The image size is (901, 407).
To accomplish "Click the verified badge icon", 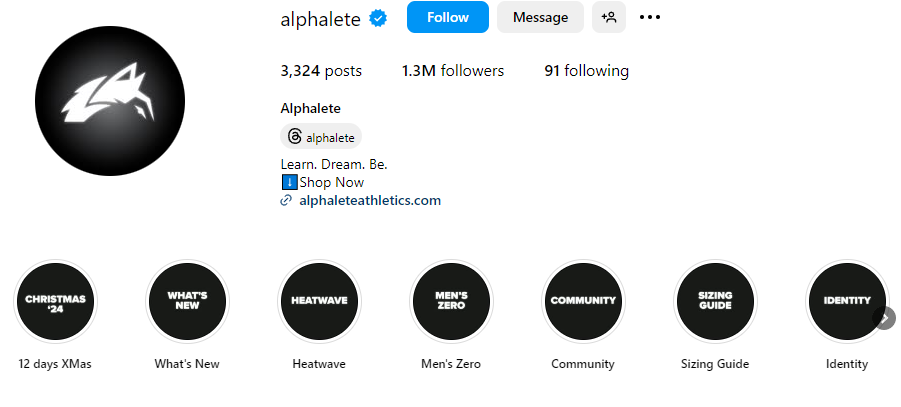I will (x=379, y=18).
